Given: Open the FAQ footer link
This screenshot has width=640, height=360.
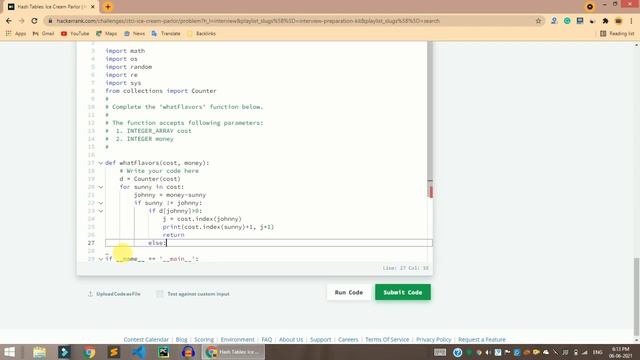Looking at the screenshot, I should [x=267, y=340].
